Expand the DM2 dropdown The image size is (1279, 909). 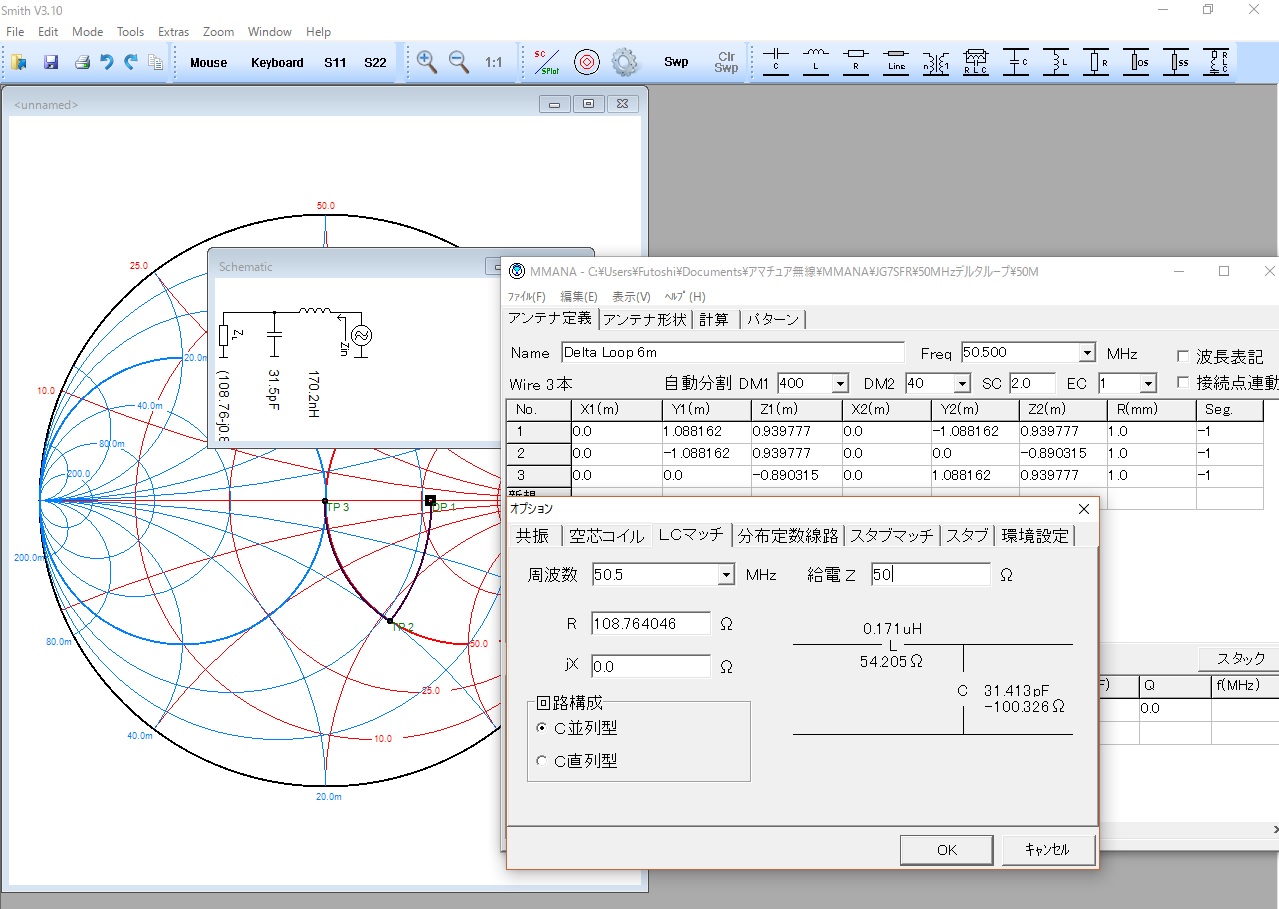(962, 384)
